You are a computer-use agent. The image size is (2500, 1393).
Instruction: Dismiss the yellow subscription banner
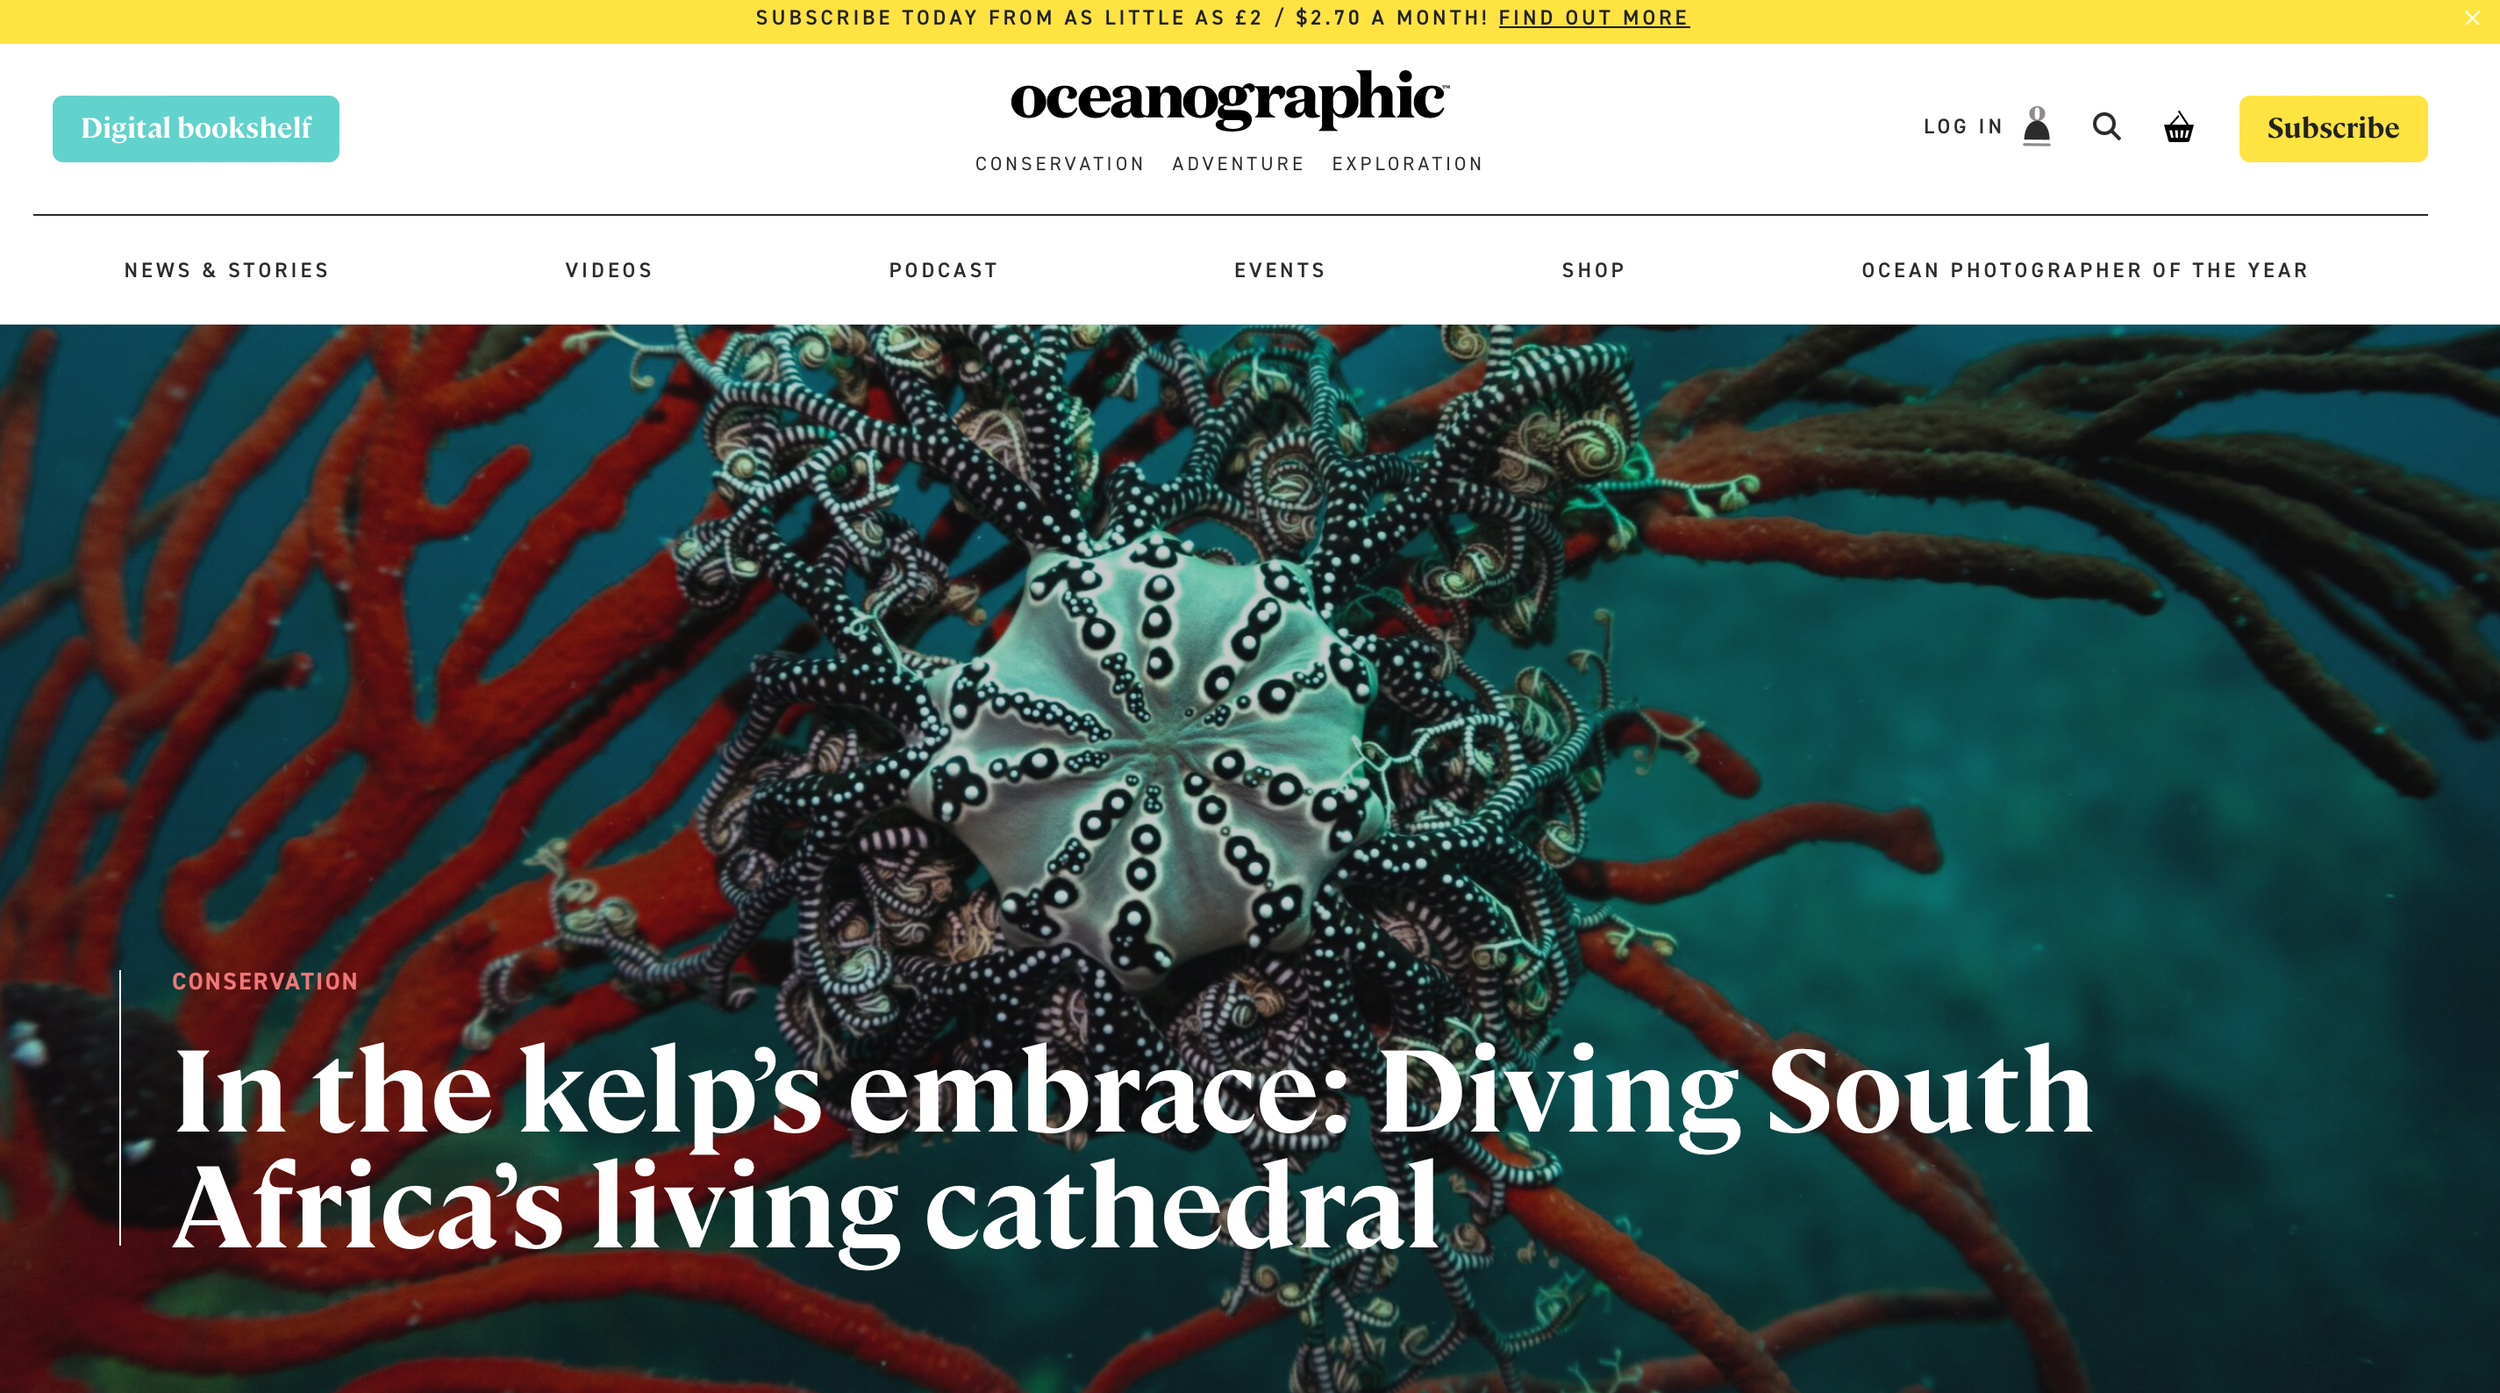coord(2472,18)
